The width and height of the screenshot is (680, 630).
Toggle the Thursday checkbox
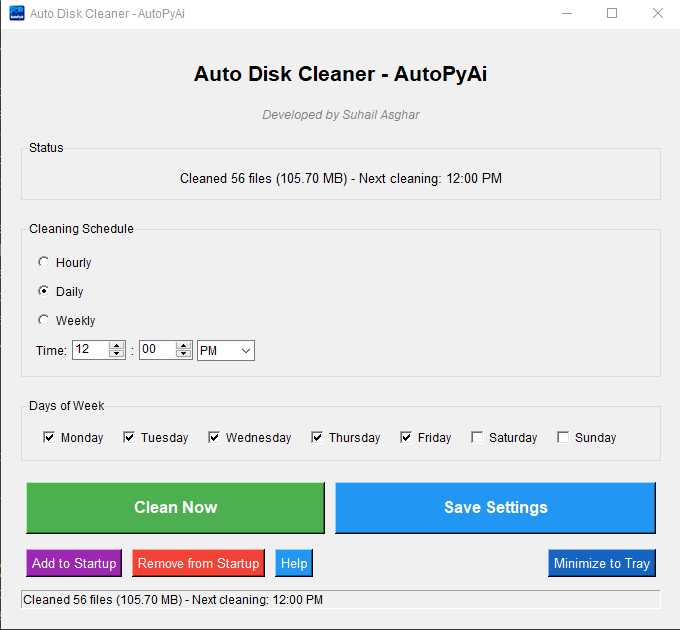[x=317, y=437]
